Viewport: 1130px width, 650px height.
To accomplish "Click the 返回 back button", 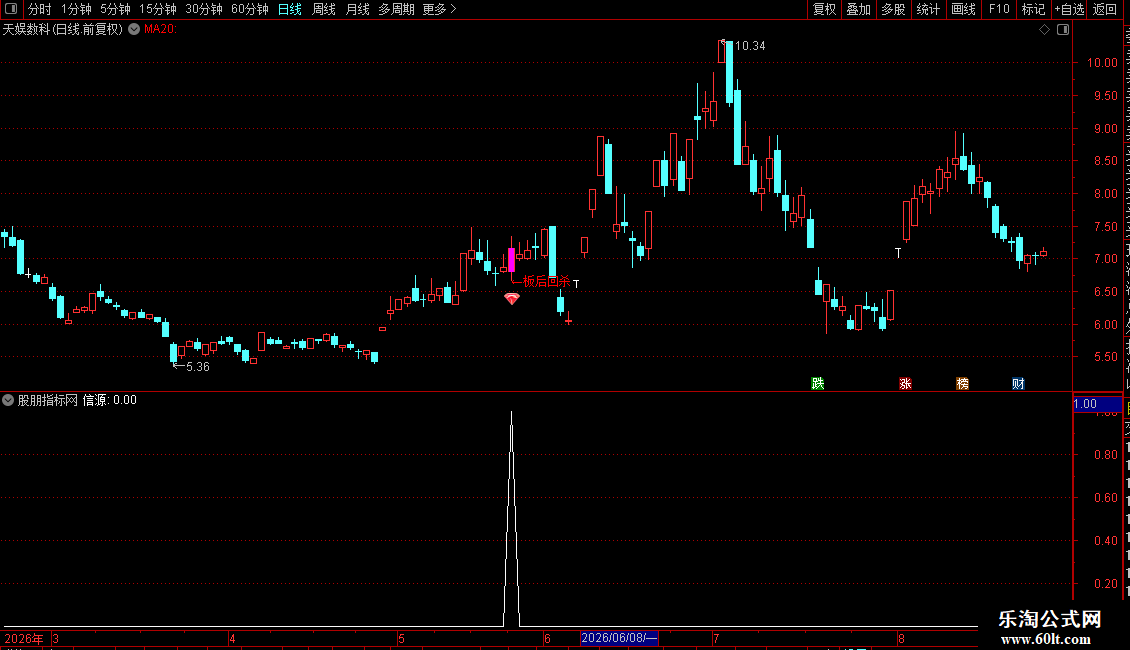I will point(1104,9).
